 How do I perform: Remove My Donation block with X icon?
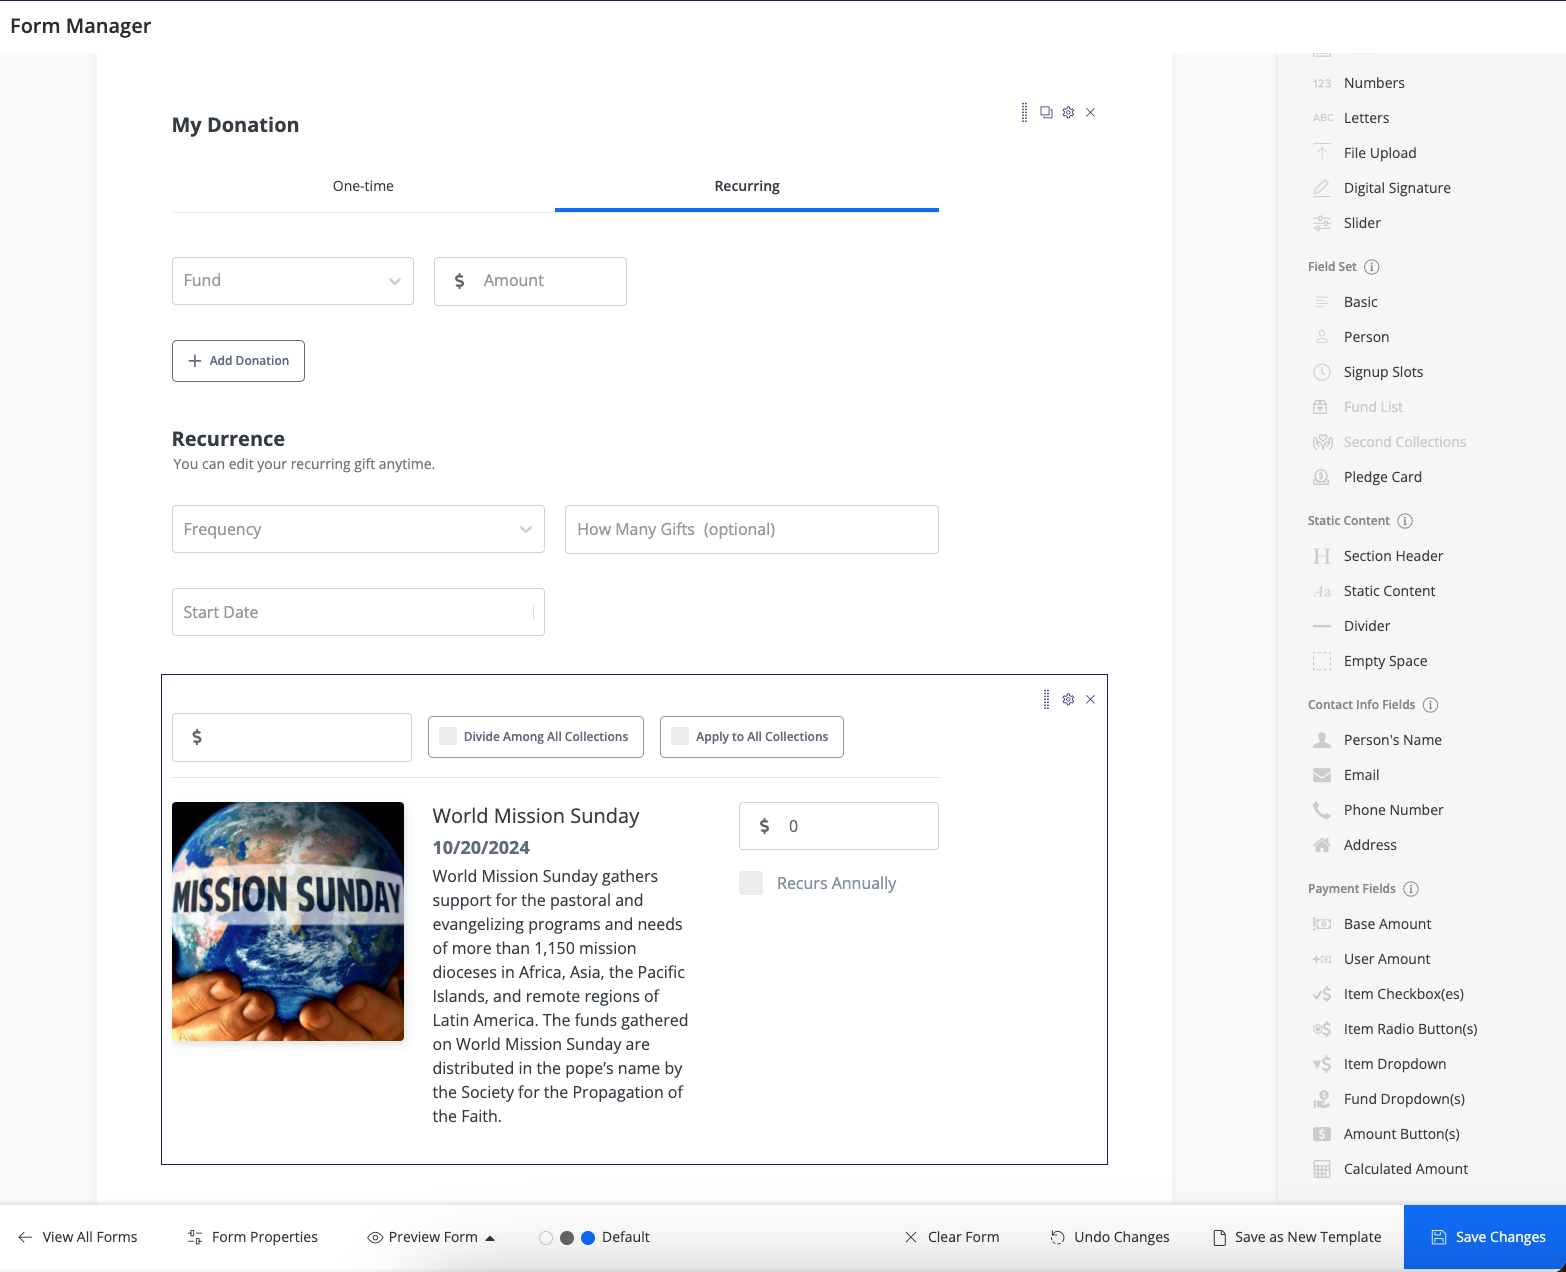click(1090, 112)
